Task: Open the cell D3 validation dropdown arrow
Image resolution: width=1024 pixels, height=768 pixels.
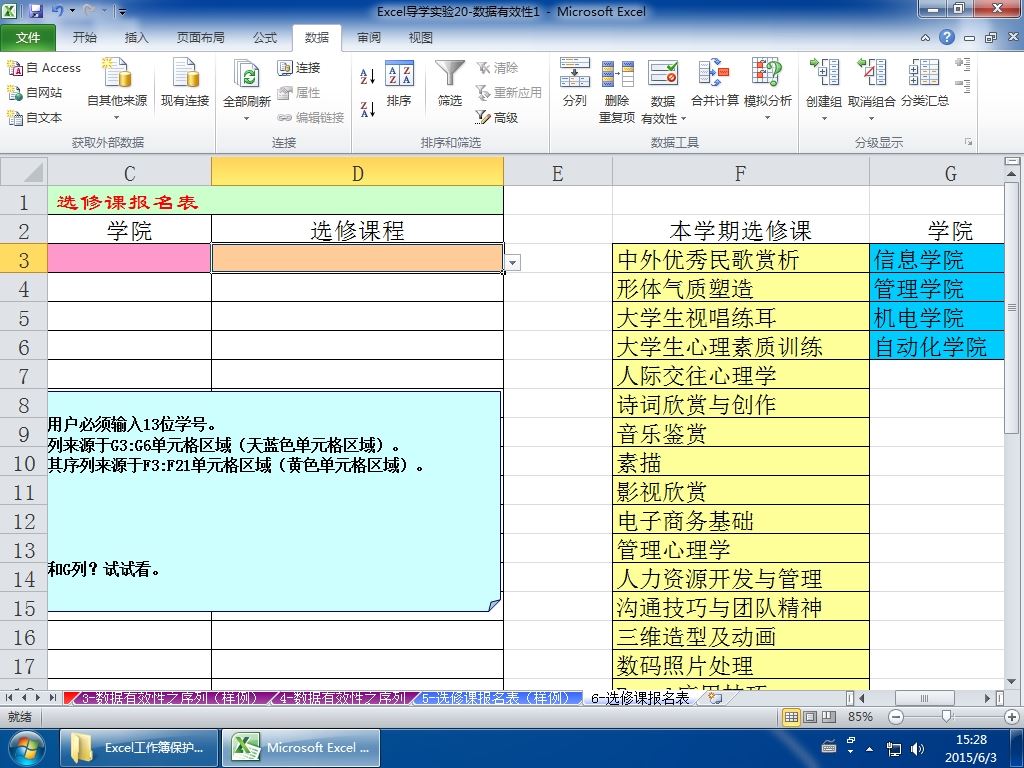Action: 513,263
